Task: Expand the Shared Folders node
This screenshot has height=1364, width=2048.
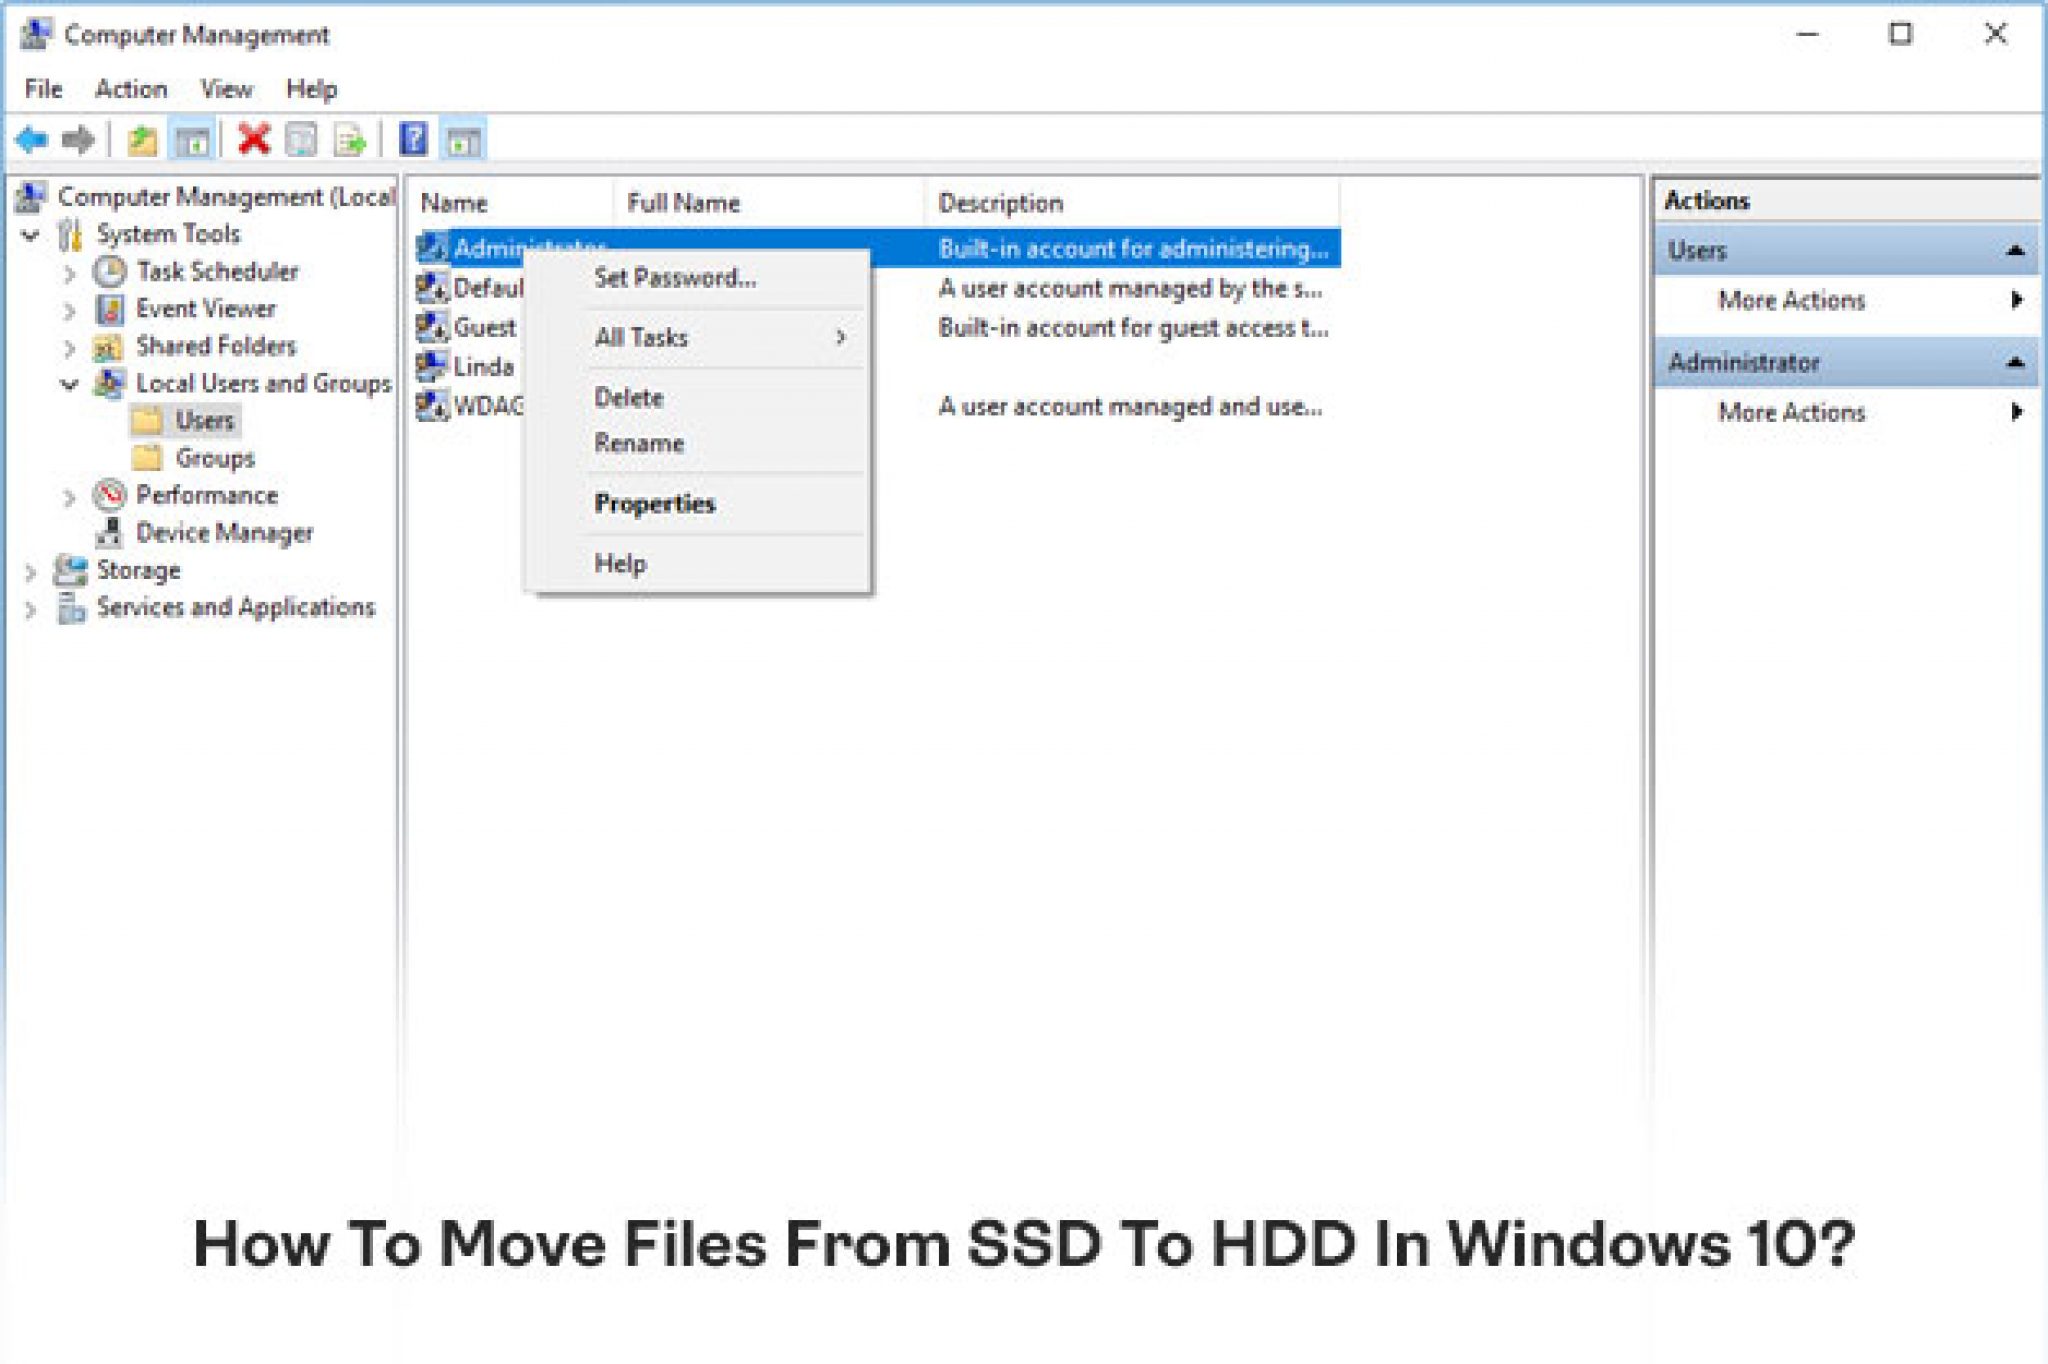Action: (x=69, y=348)
